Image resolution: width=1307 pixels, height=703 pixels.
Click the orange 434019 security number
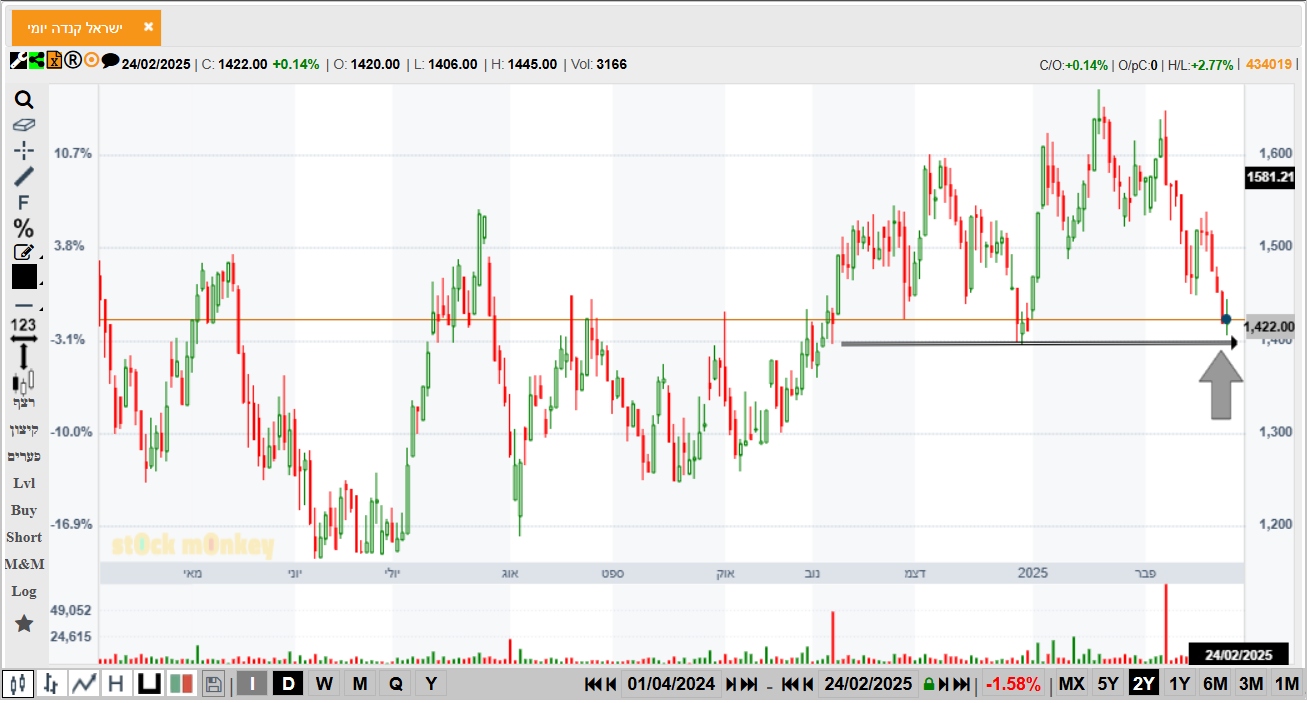pos(1270,64)
